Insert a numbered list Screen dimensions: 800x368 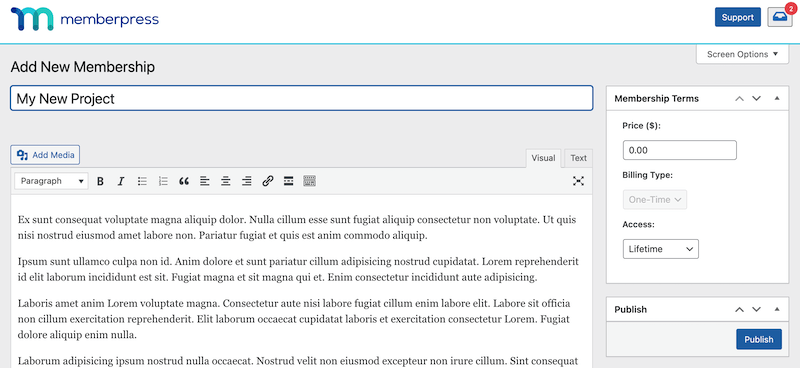coord(163,181)
